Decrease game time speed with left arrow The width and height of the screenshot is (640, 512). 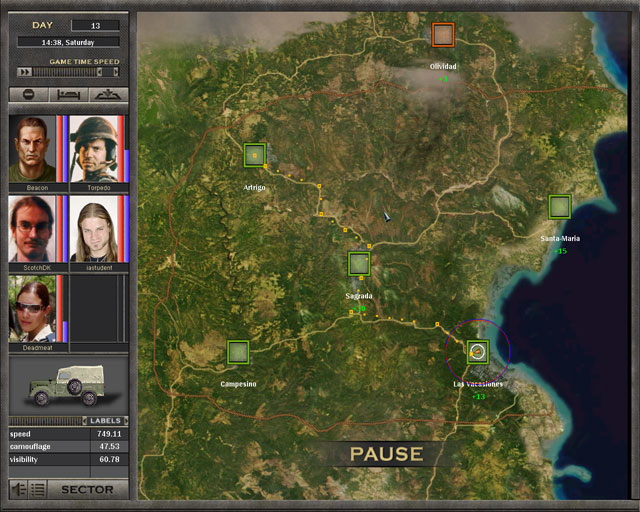pyautogui.click(x=99, y=72)
